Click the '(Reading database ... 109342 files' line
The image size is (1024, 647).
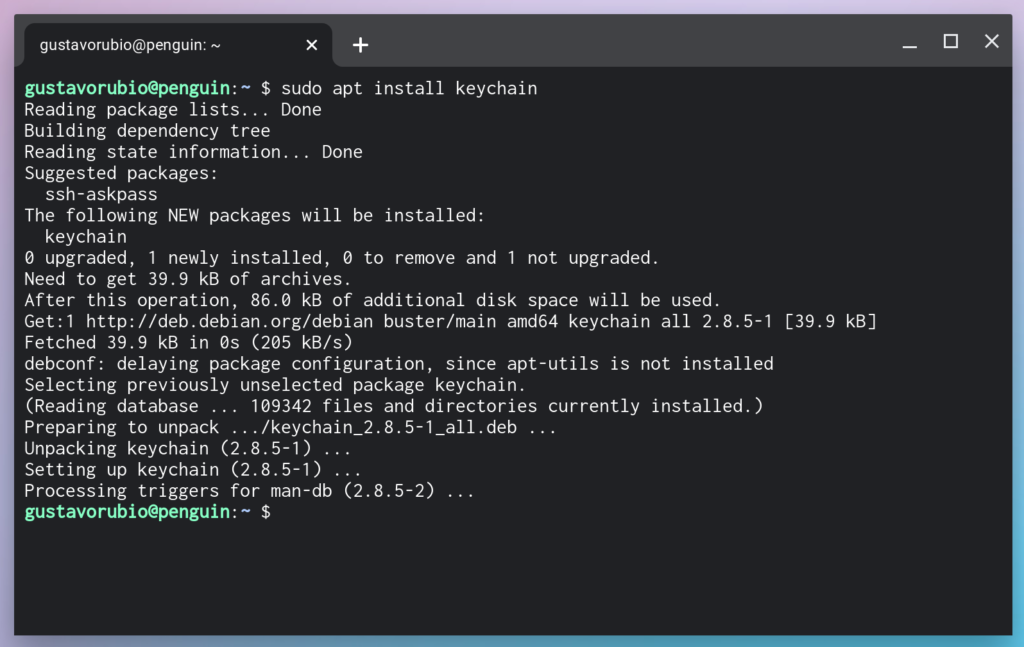click(x=393, y=406)
